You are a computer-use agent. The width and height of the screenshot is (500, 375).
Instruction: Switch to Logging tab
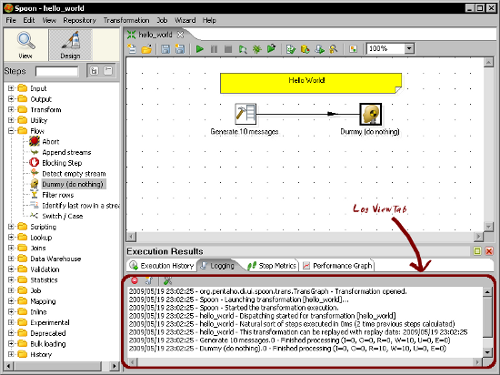tap(218, 266)
